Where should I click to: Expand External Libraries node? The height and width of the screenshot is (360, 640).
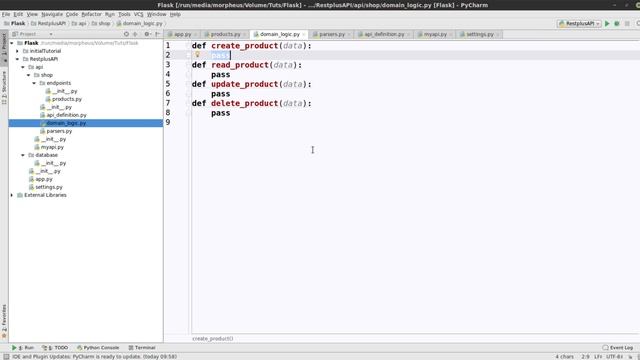pyautogui.click(x=12, y=195)
